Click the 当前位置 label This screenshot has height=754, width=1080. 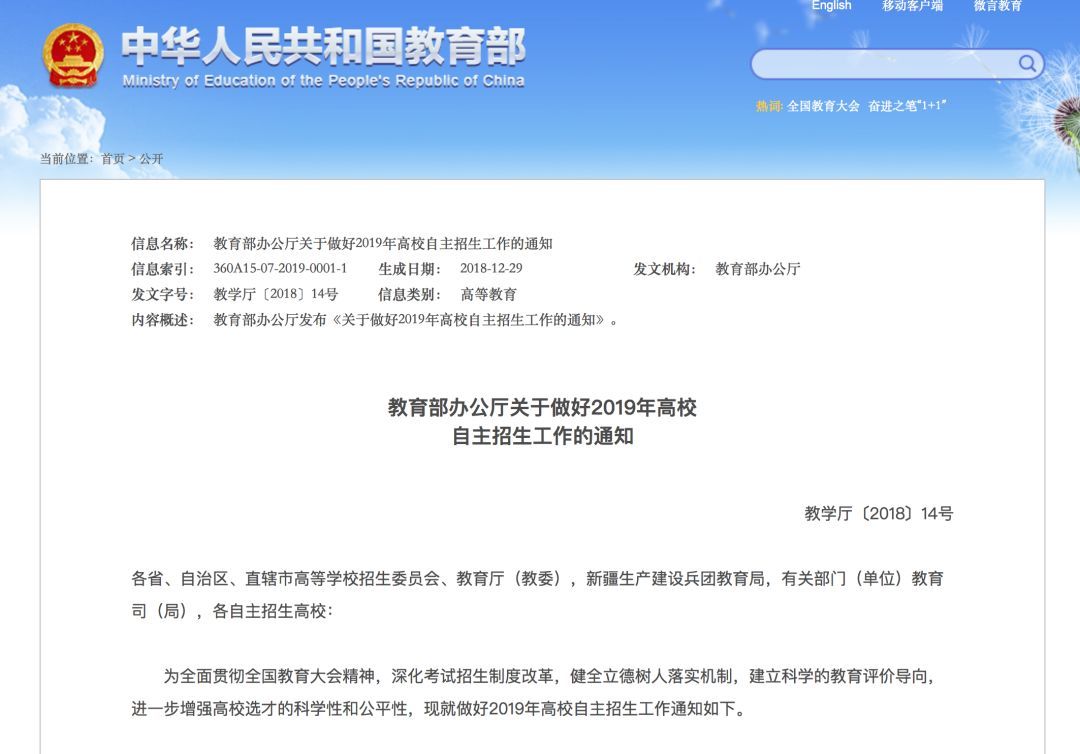click(x=66, y=159)
